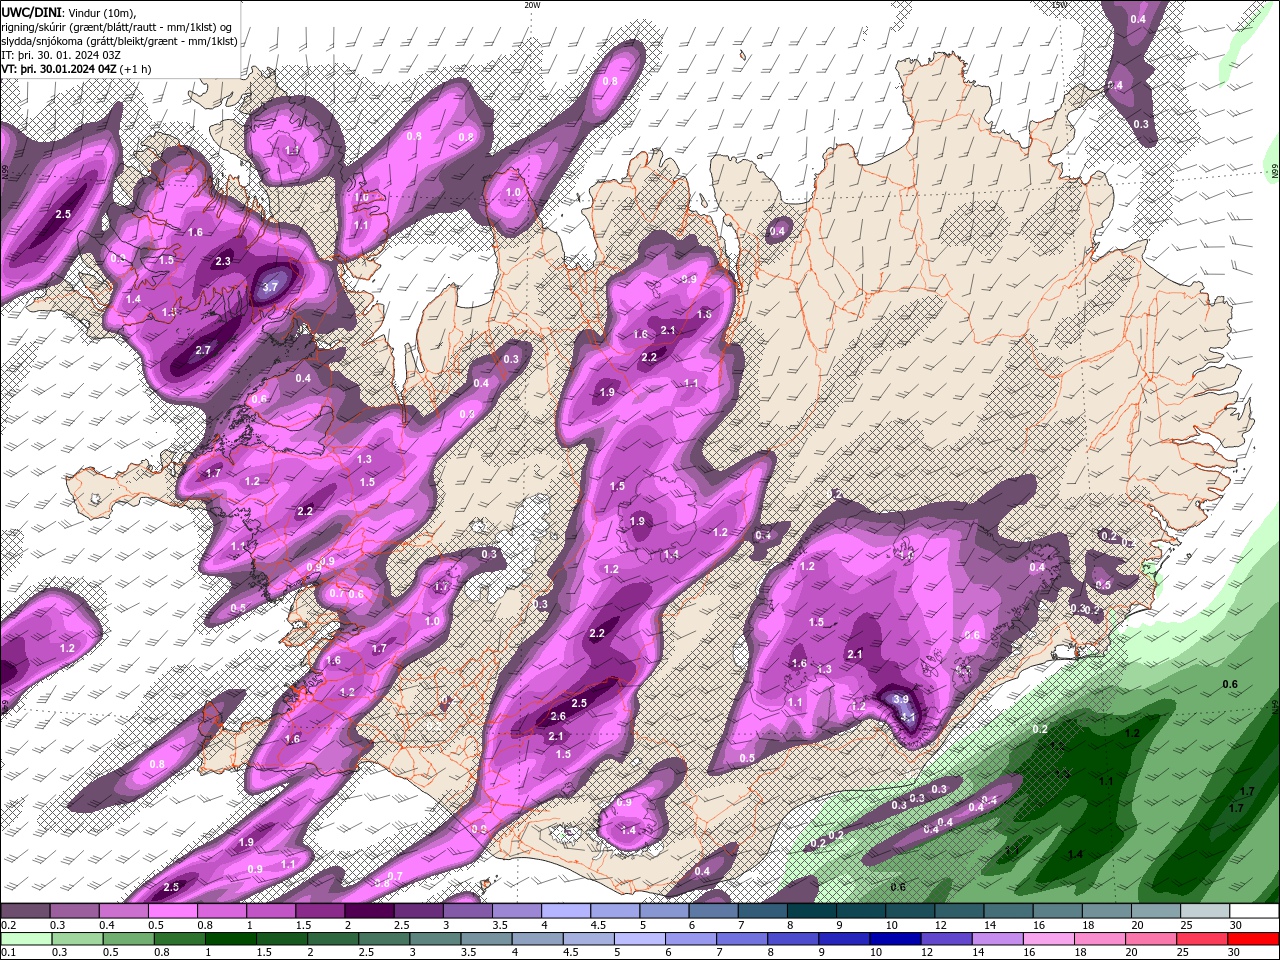Click the 3.7 precipitation value on the map
1280x960 pixels.
pos(270,286)
